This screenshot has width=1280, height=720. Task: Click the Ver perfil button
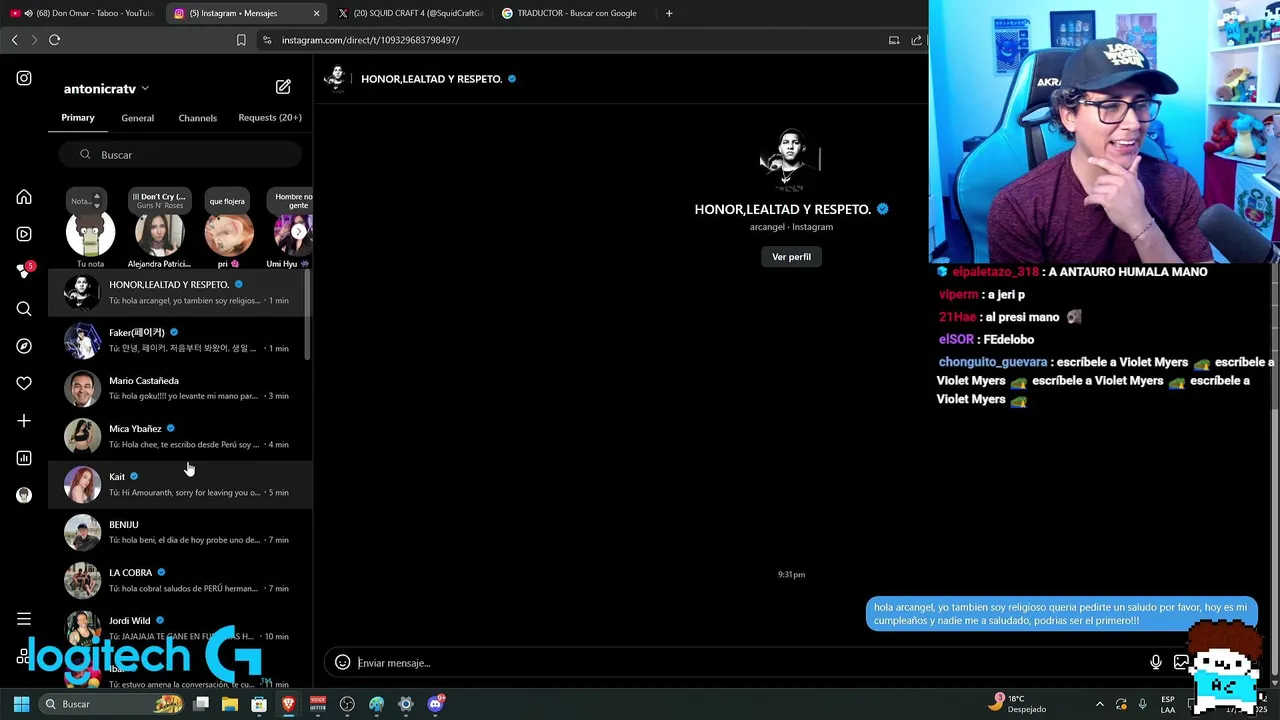tap(791, 257)
